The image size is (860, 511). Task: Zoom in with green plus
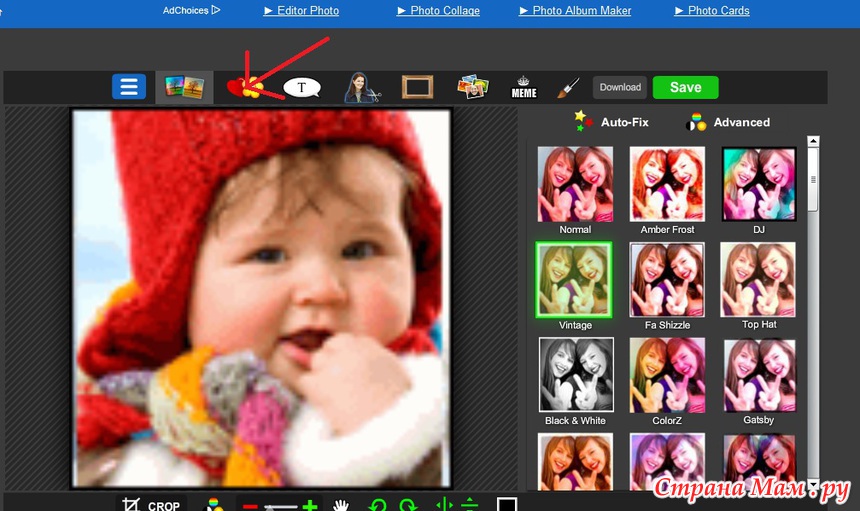tap(310, 506)
